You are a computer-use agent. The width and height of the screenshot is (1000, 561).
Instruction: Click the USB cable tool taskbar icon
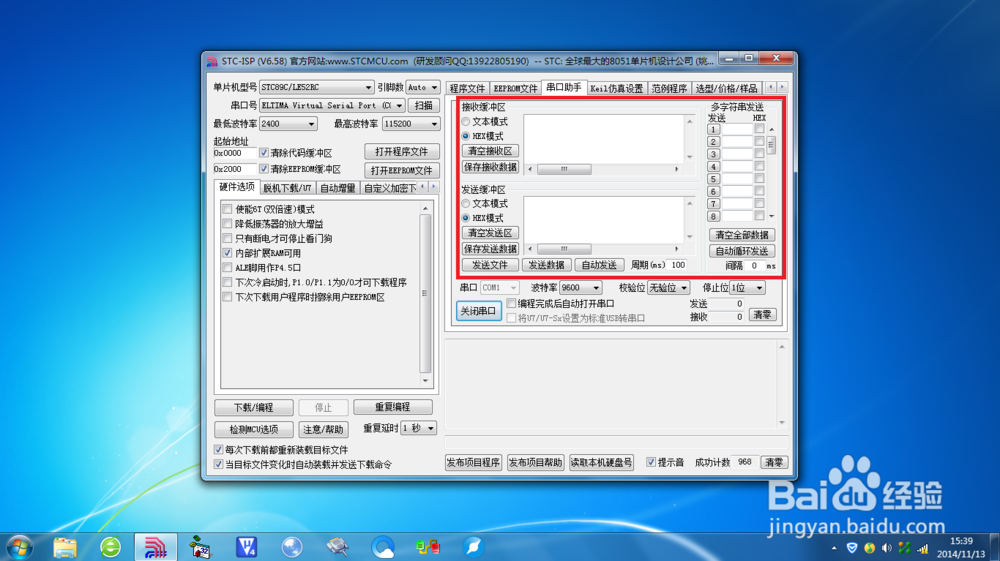tap(337, 547)
